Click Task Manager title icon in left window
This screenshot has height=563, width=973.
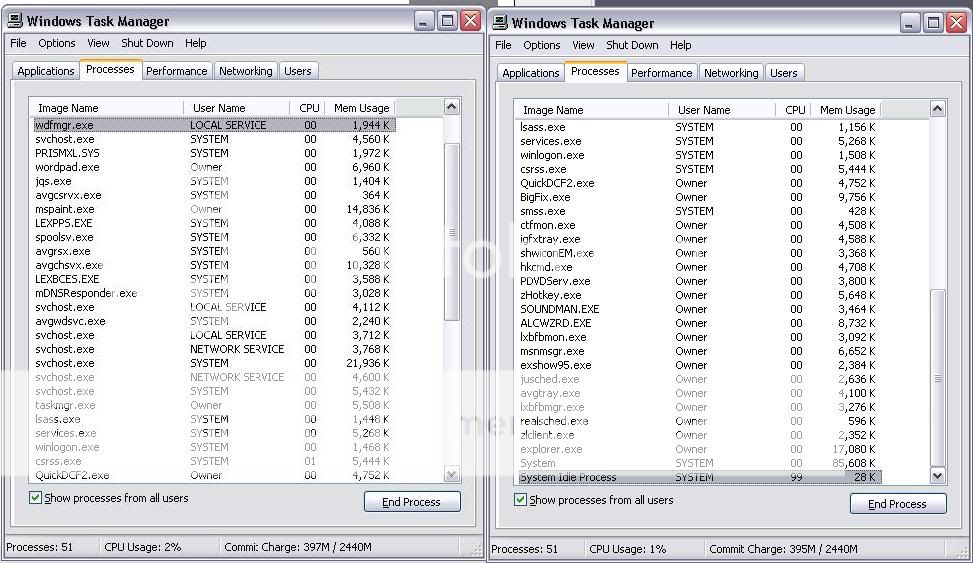[15, 20]
